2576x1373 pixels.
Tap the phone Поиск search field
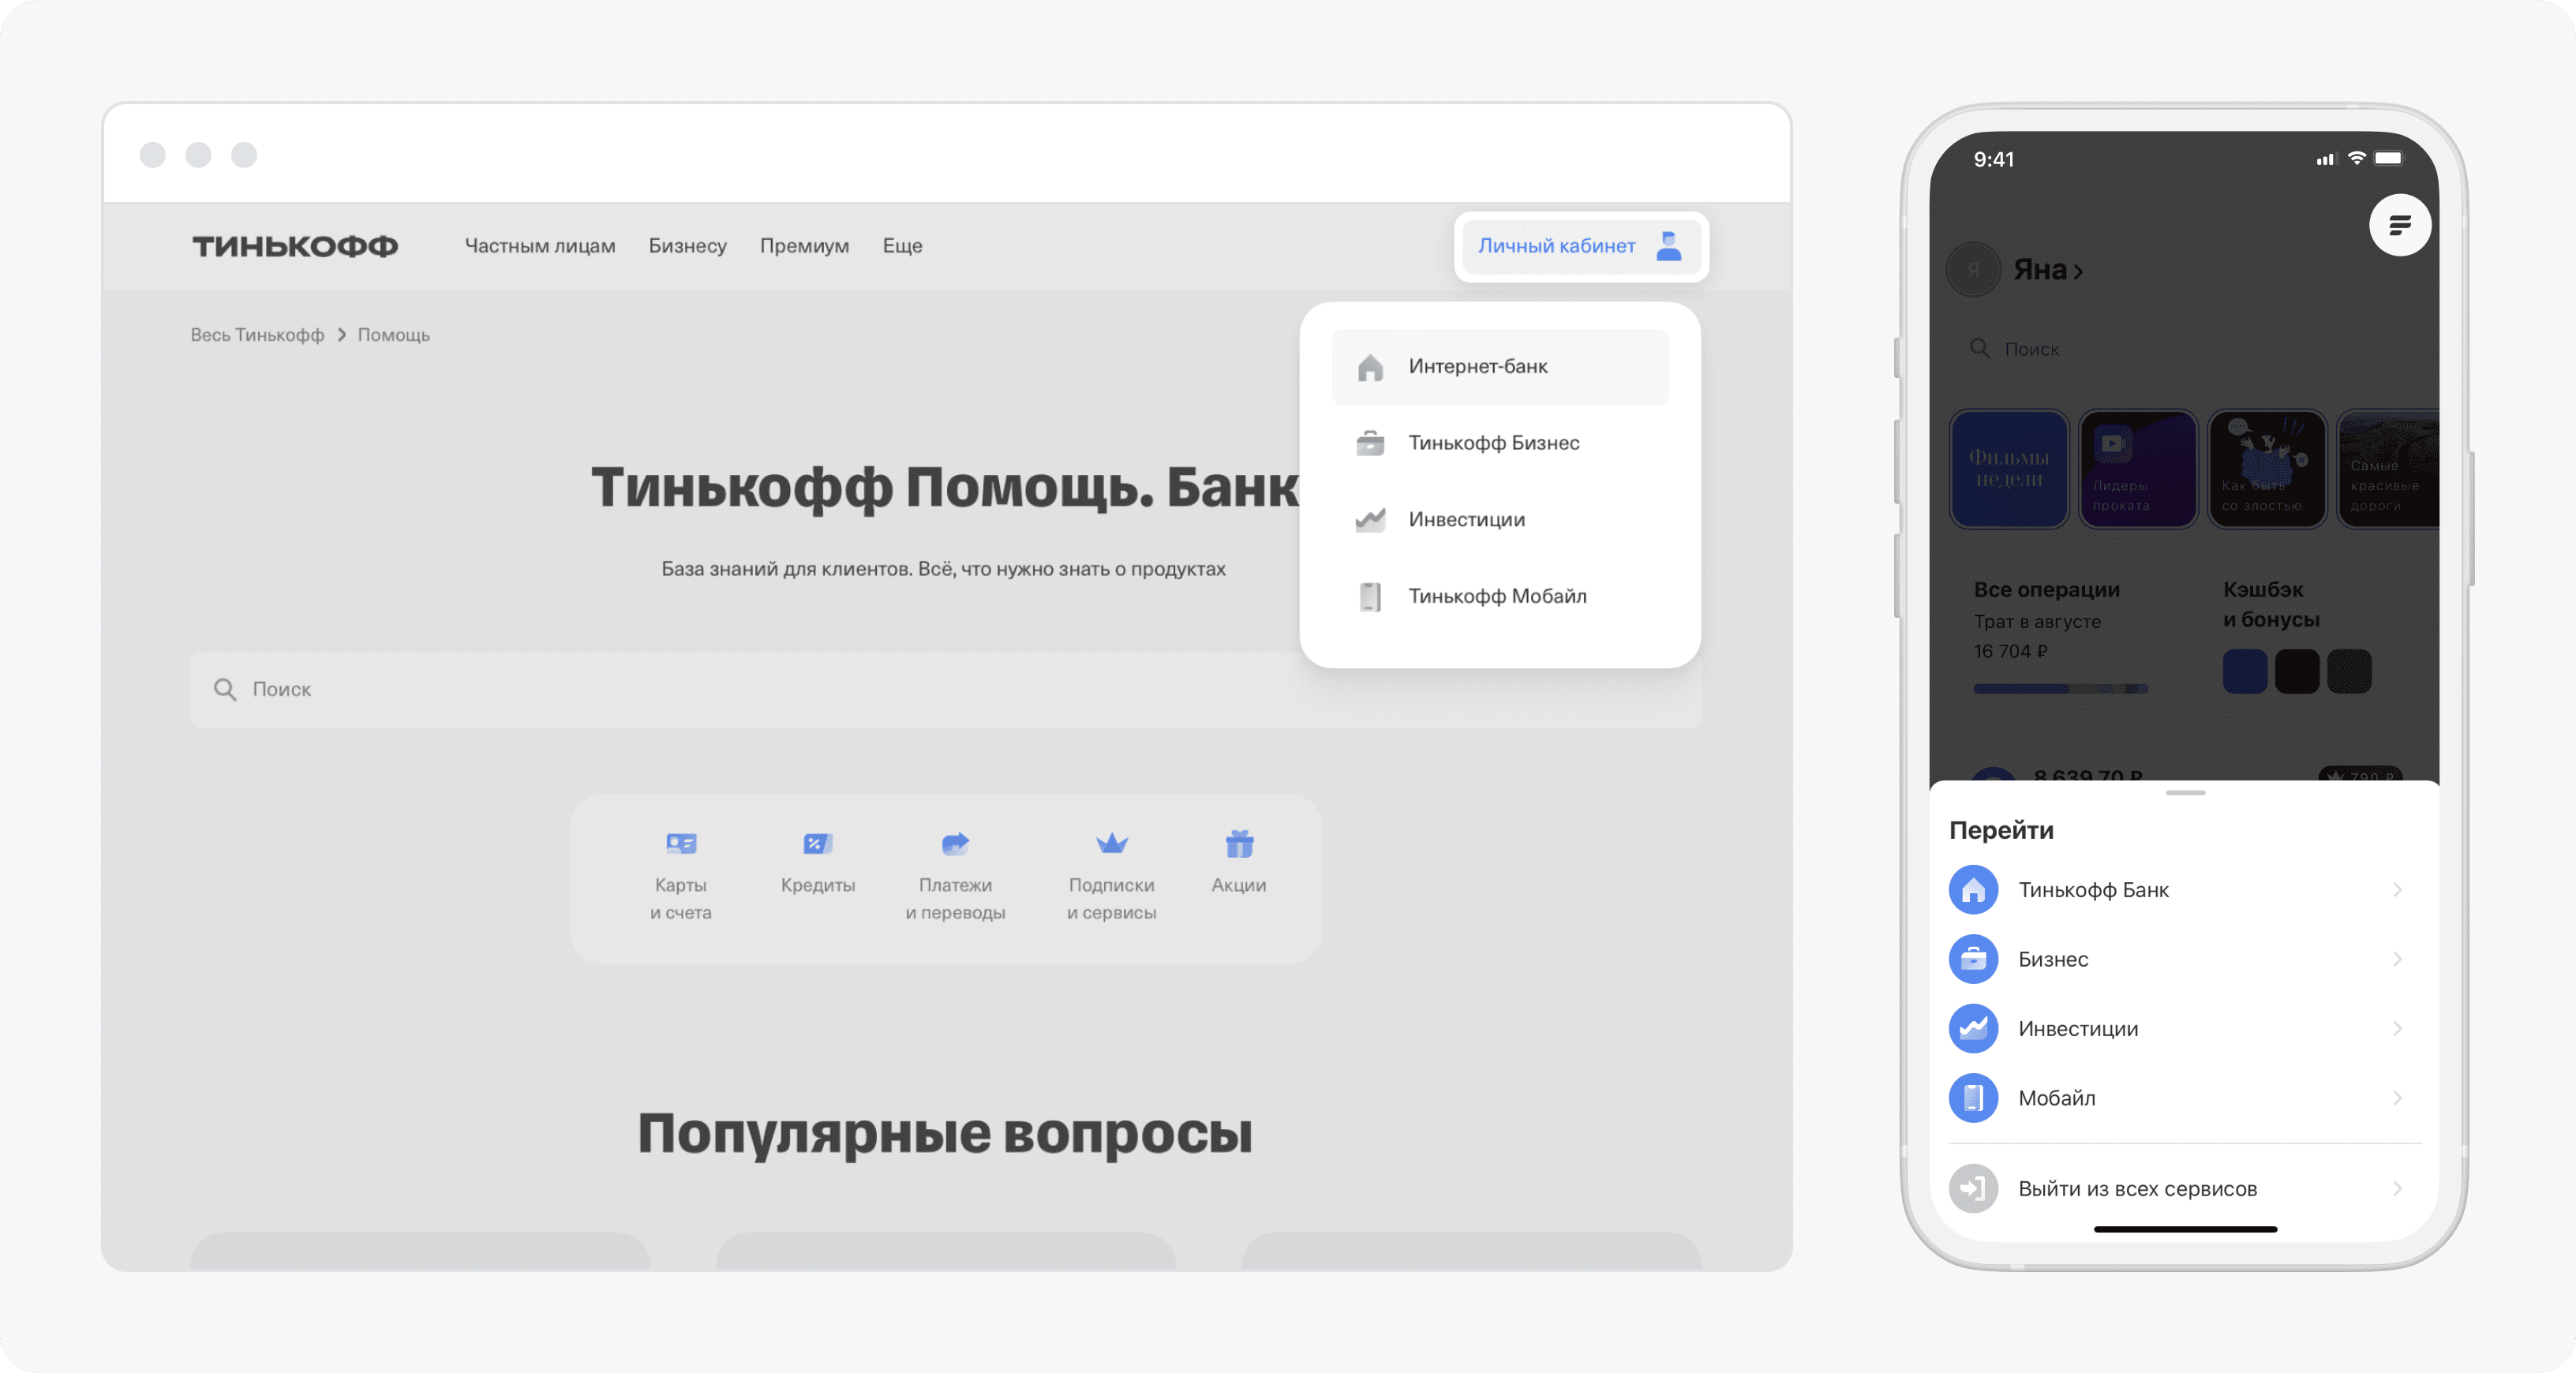pos(2184,349)
